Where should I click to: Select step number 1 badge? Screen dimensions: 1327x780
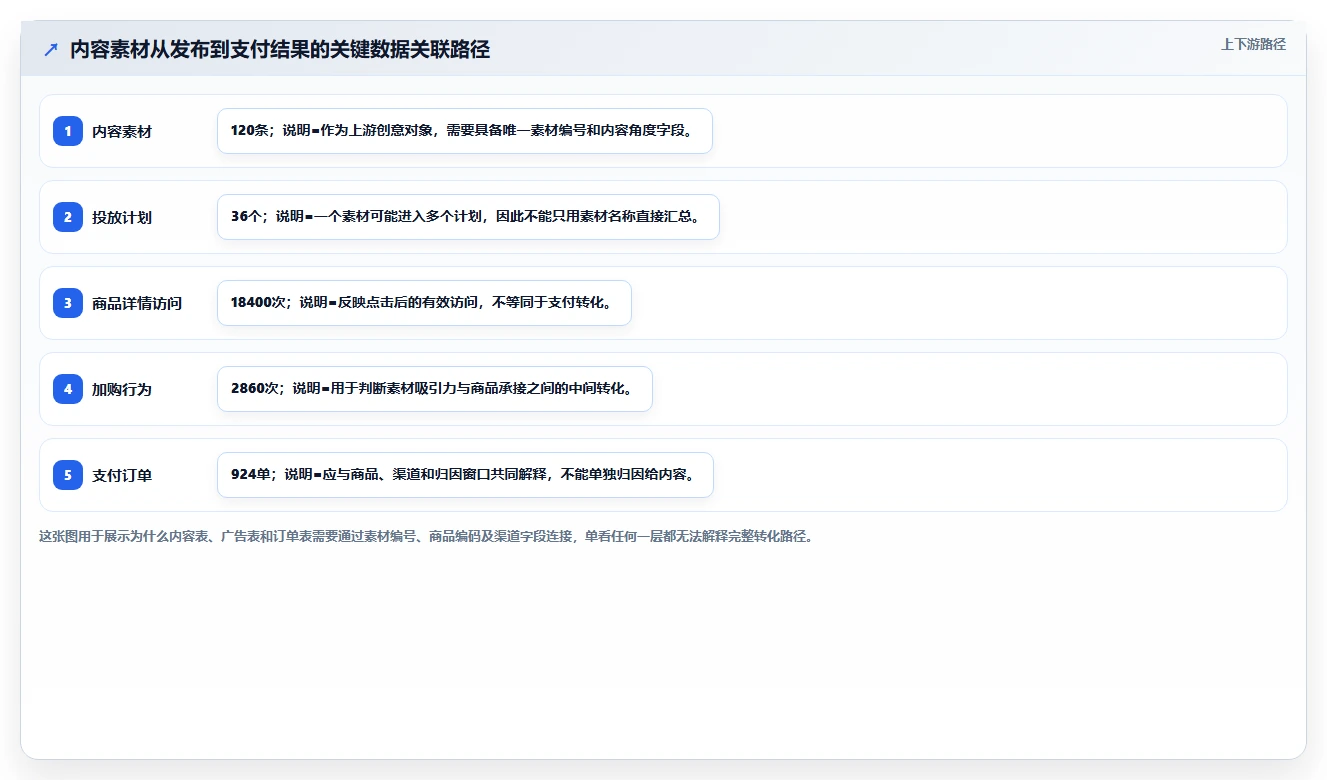click(68, 131)
